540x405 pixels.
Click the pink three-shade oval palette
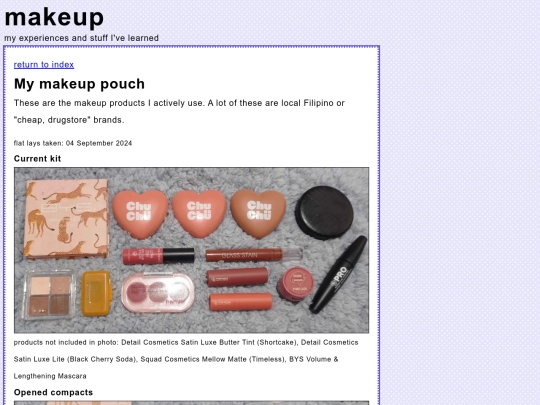click(x=158, y=292)
